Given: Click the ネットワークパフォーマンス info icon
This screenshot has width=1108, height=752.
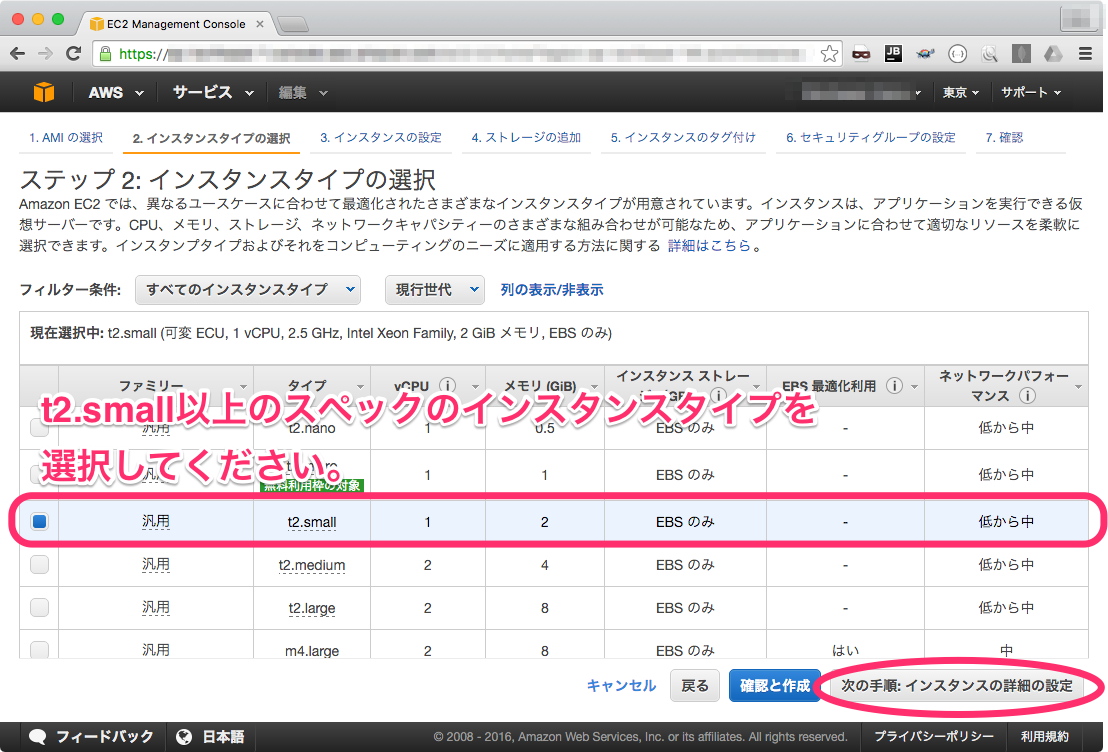Looking at the screenshot, I should point(1027,396).
